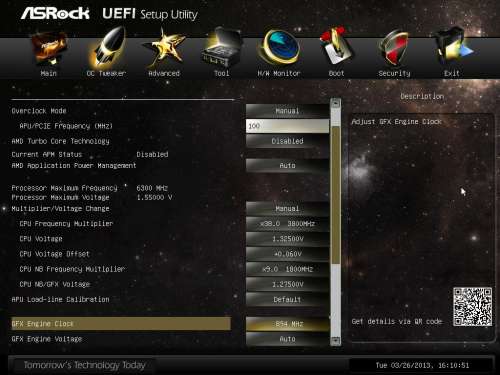The height and width of the screenshot is (375, 500).
Task: Open Overclock Mode Manual dropdown
Action: [x=287, y=111]
